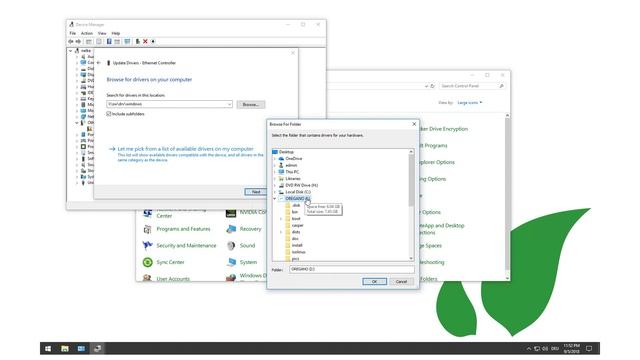Collapse the root computer node in Device Manager
This screenshot has height=360, width=640.
click(x=70, y=51)
